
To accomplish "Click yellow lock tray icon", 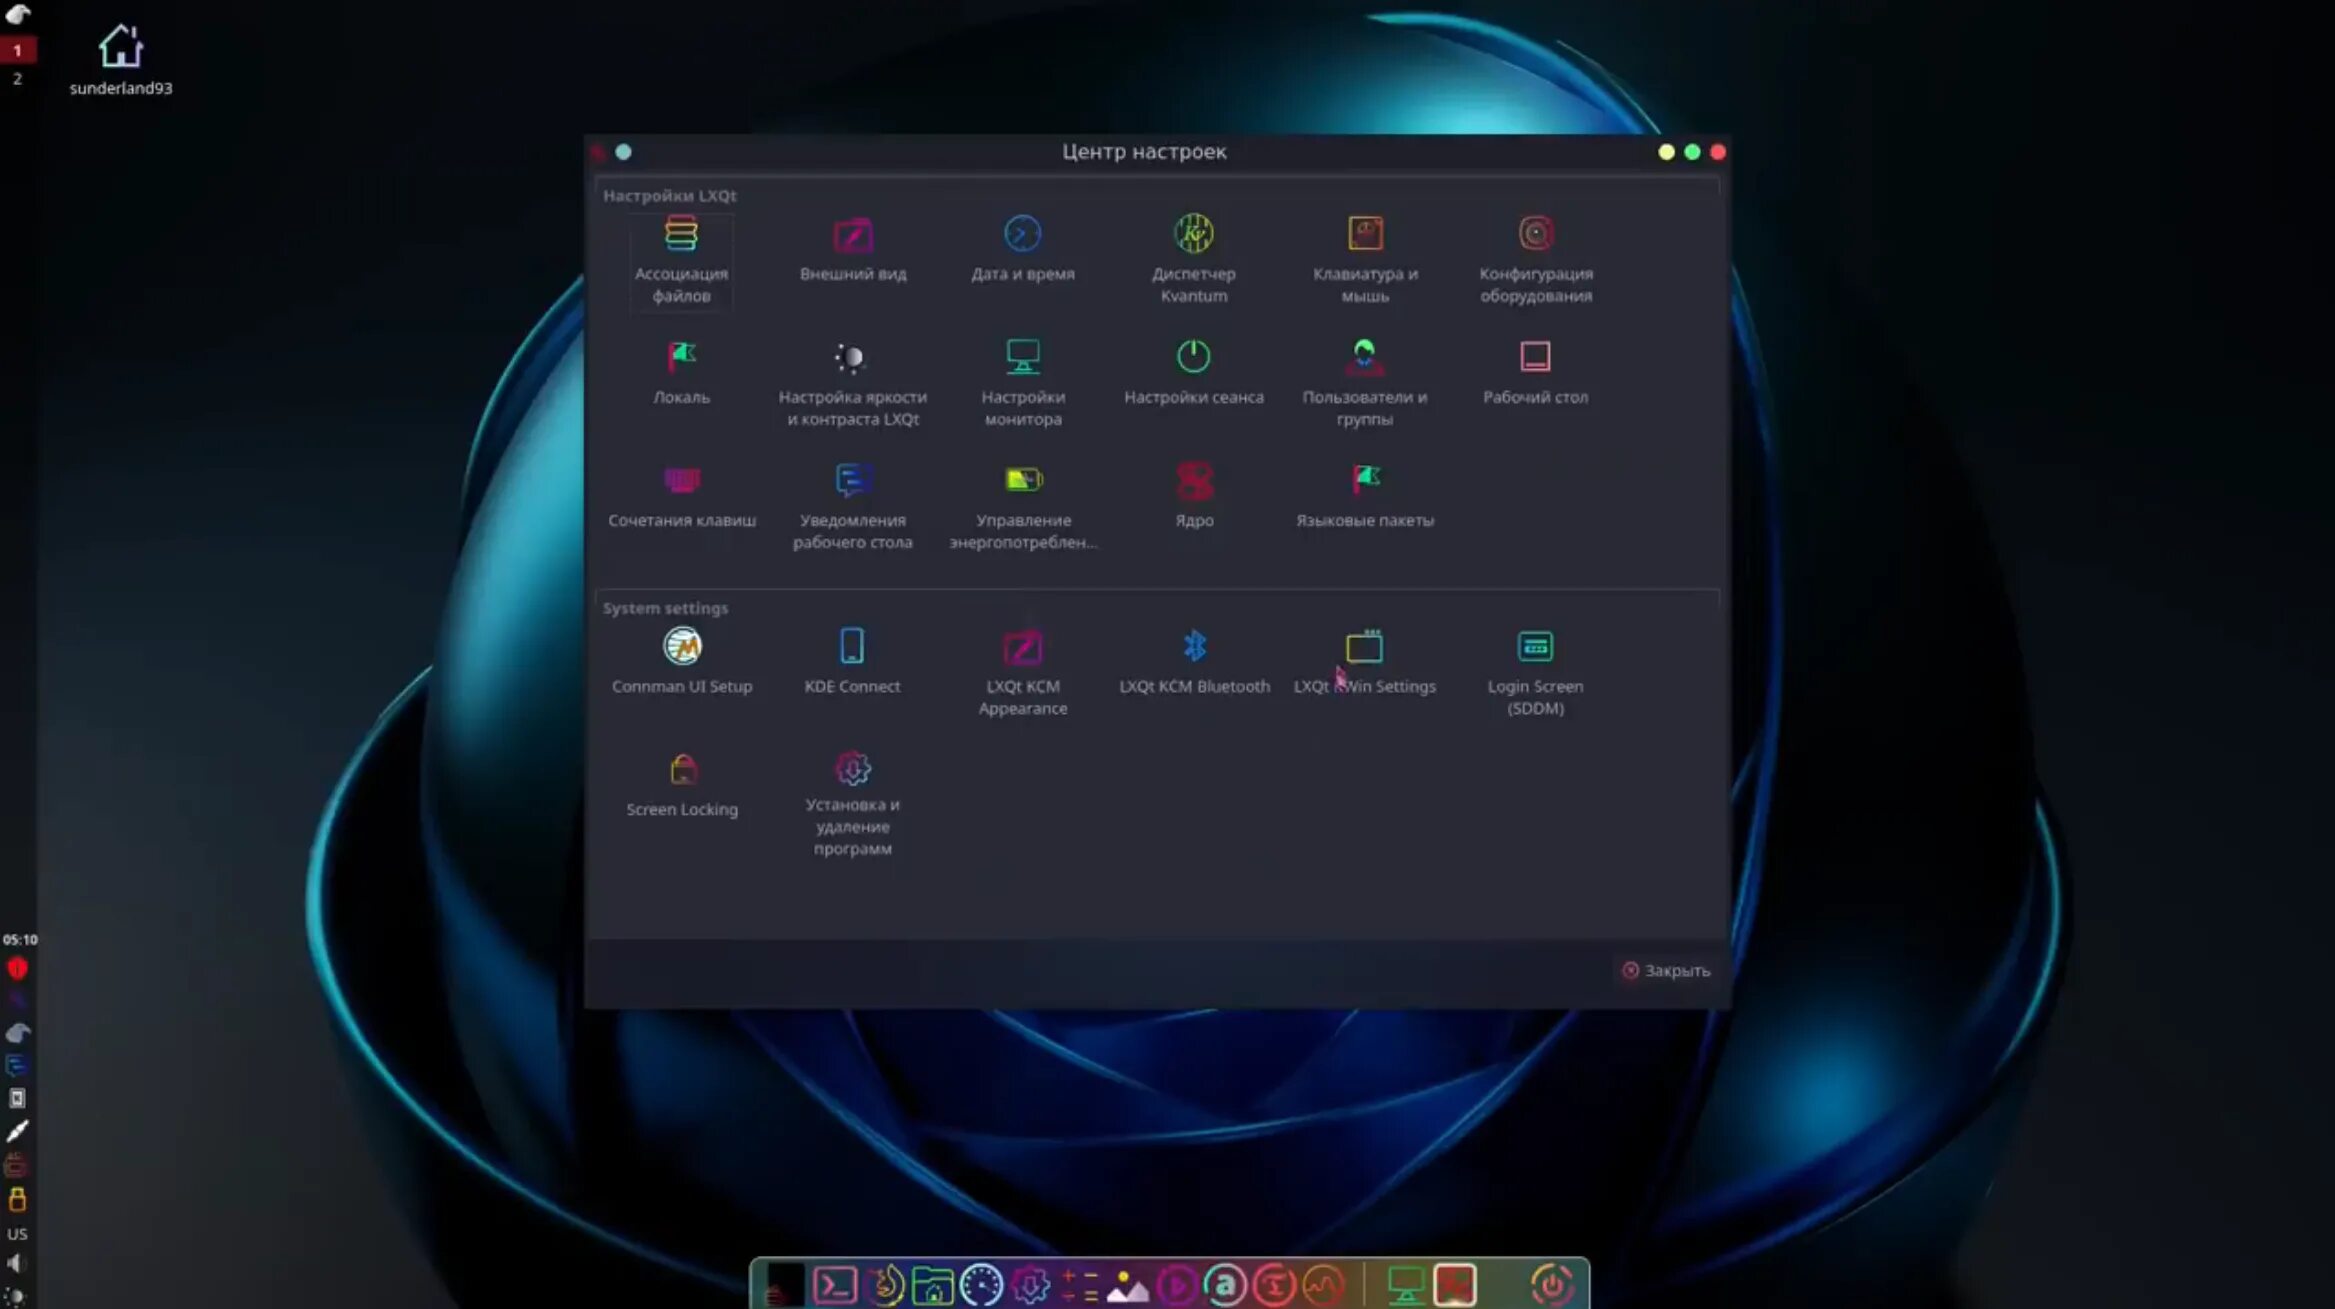I will 17,1198.
